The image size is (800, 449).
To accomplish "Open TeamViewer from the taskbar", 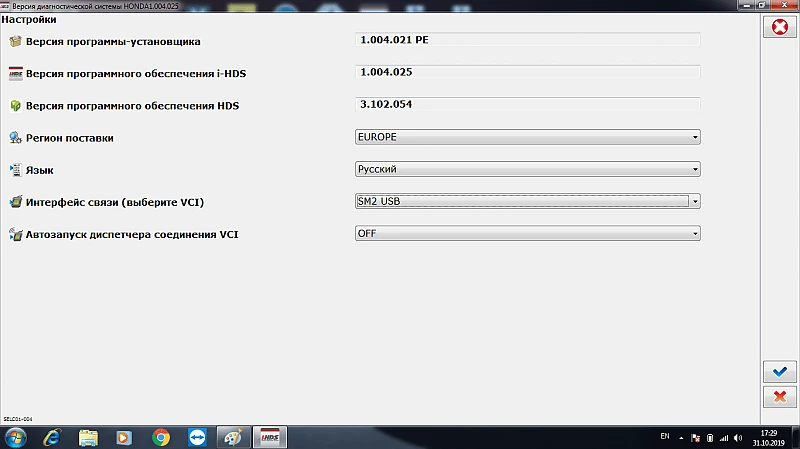I will [197, 437].
